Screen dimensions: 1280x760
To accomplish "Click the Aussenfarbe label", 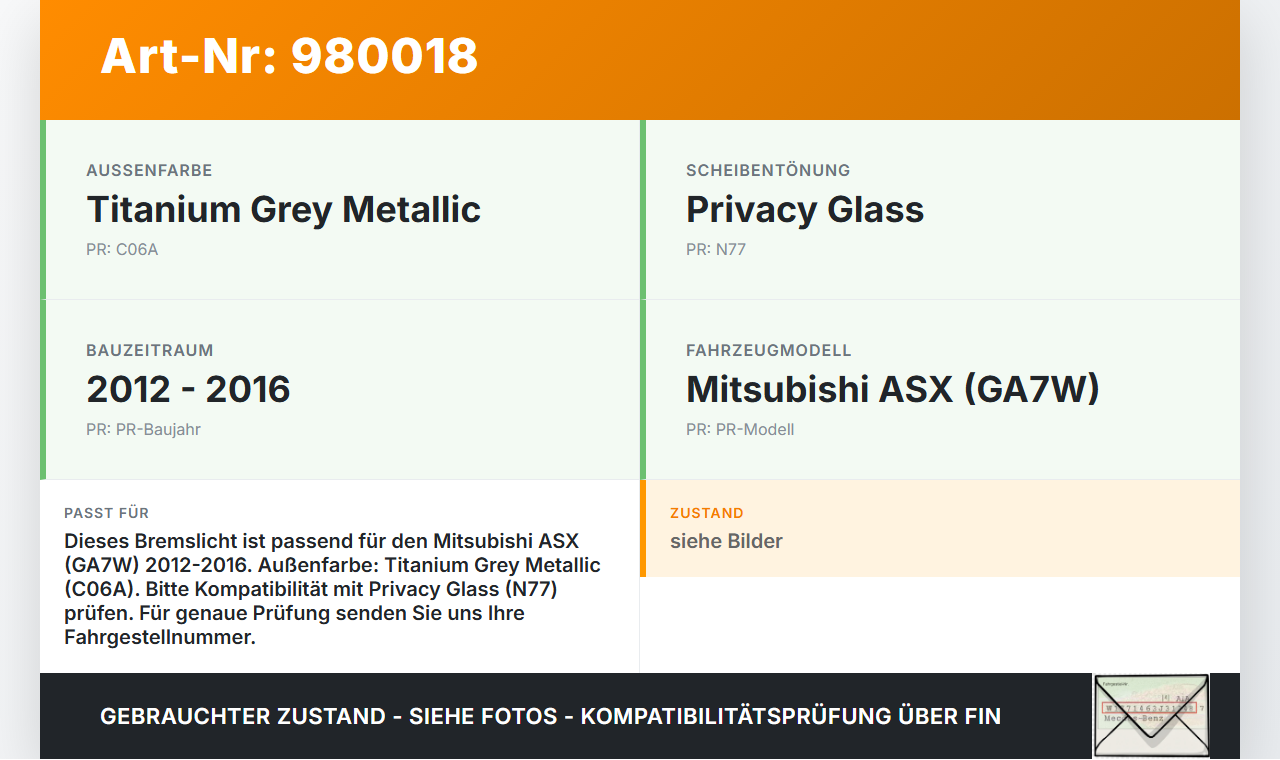I will [x=149, y=171].
